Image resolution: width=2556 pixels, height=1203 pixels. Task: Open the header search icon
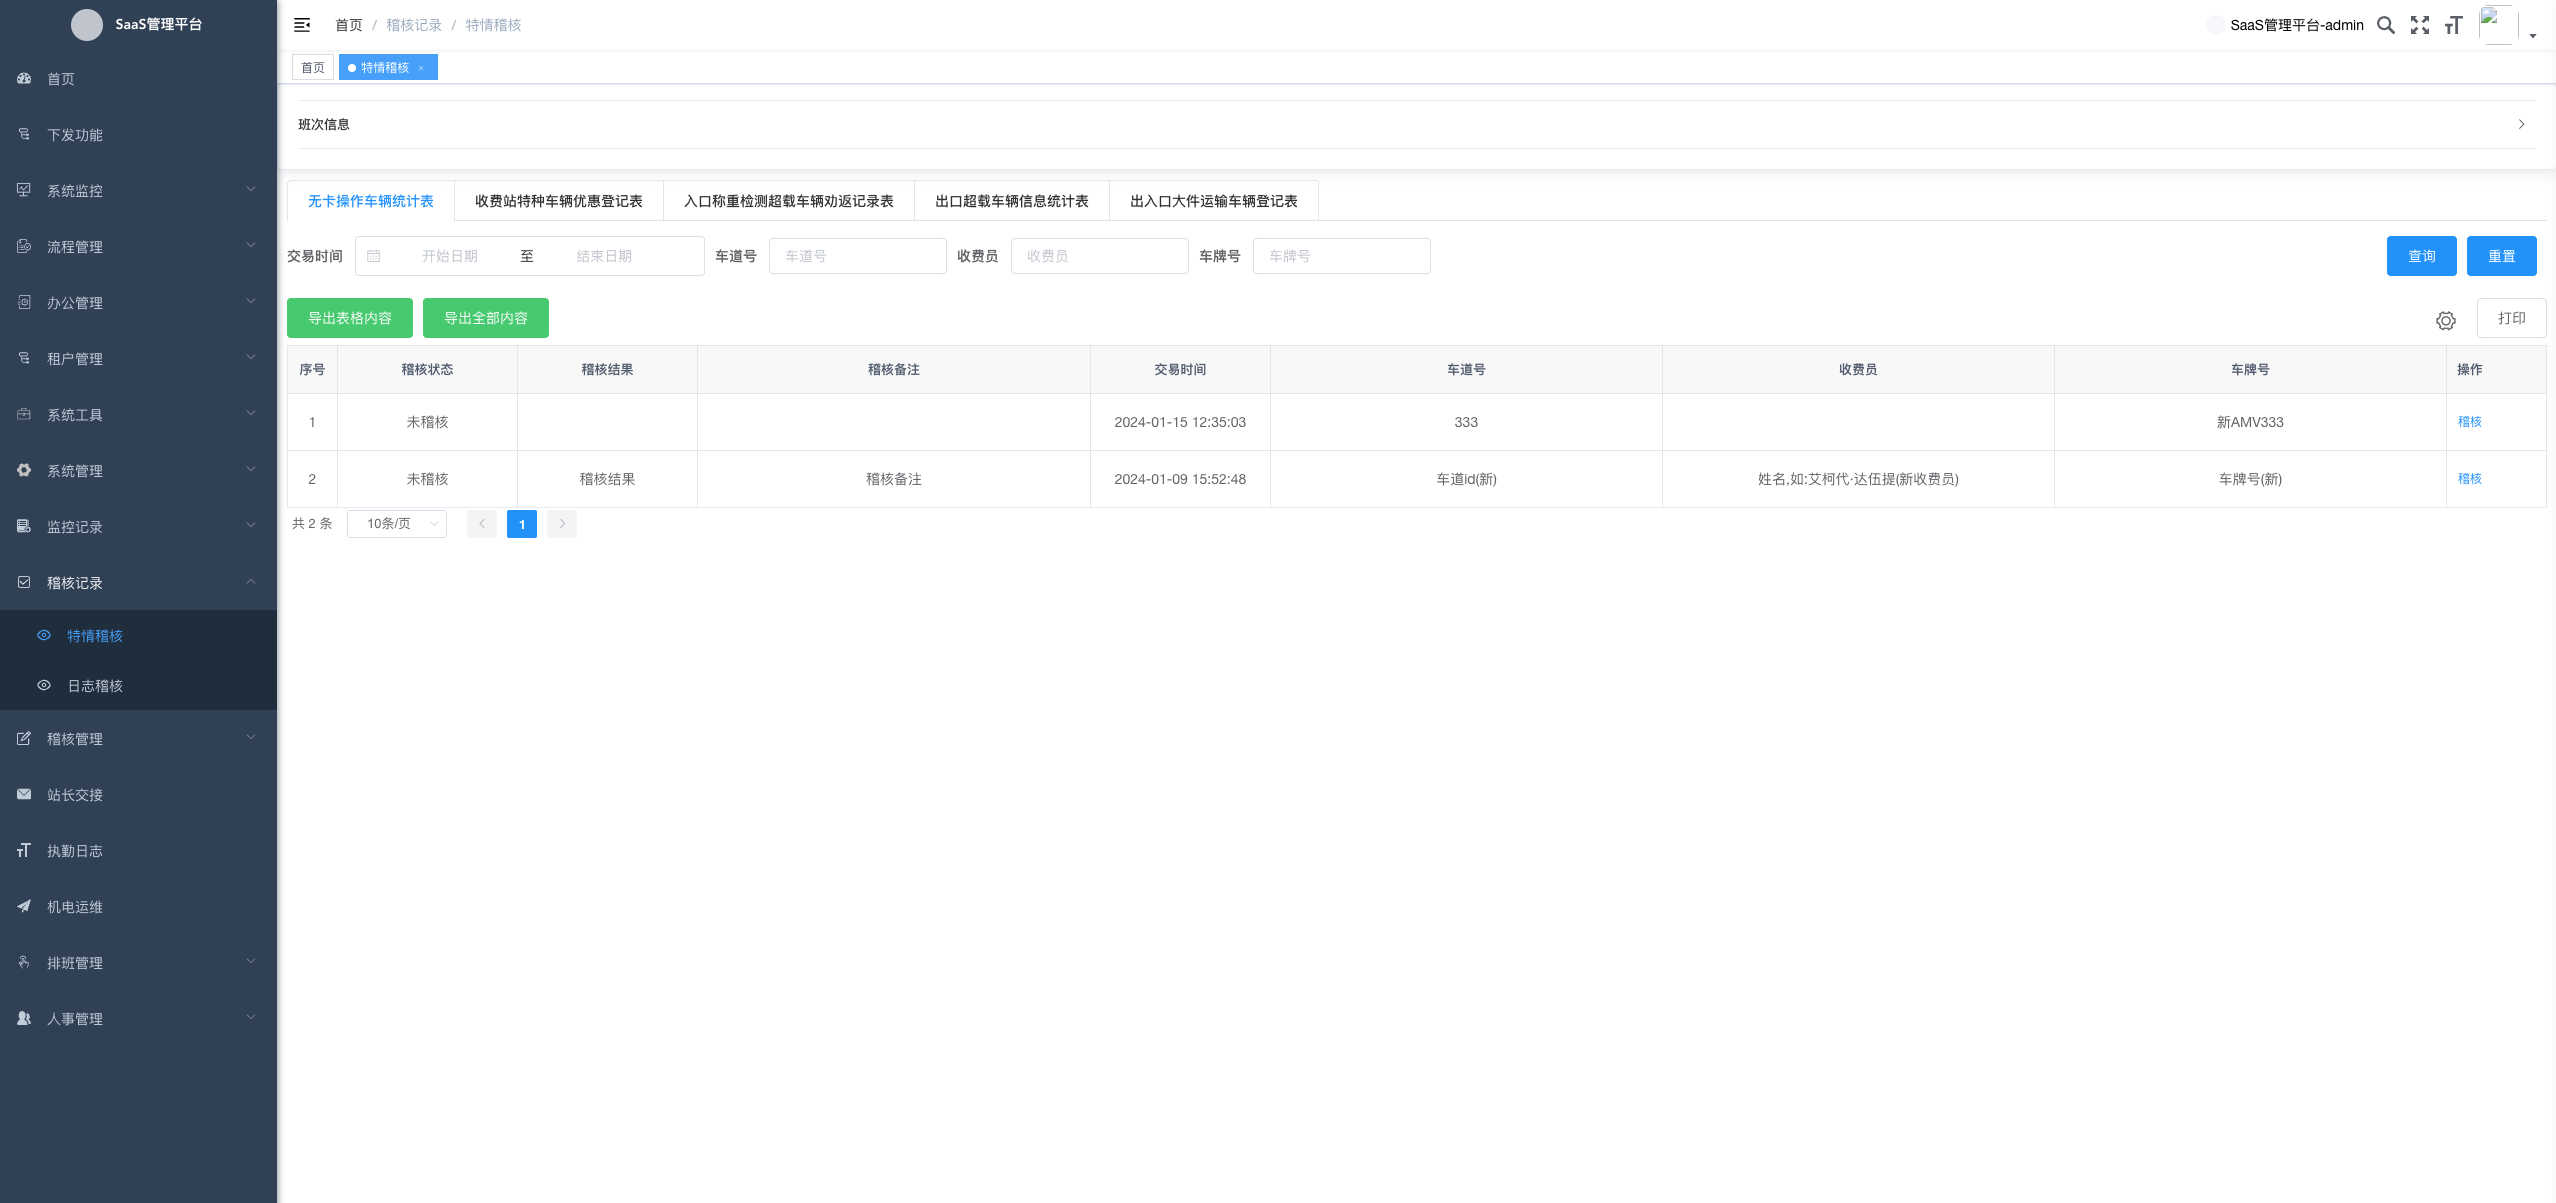pos(2386,25)
